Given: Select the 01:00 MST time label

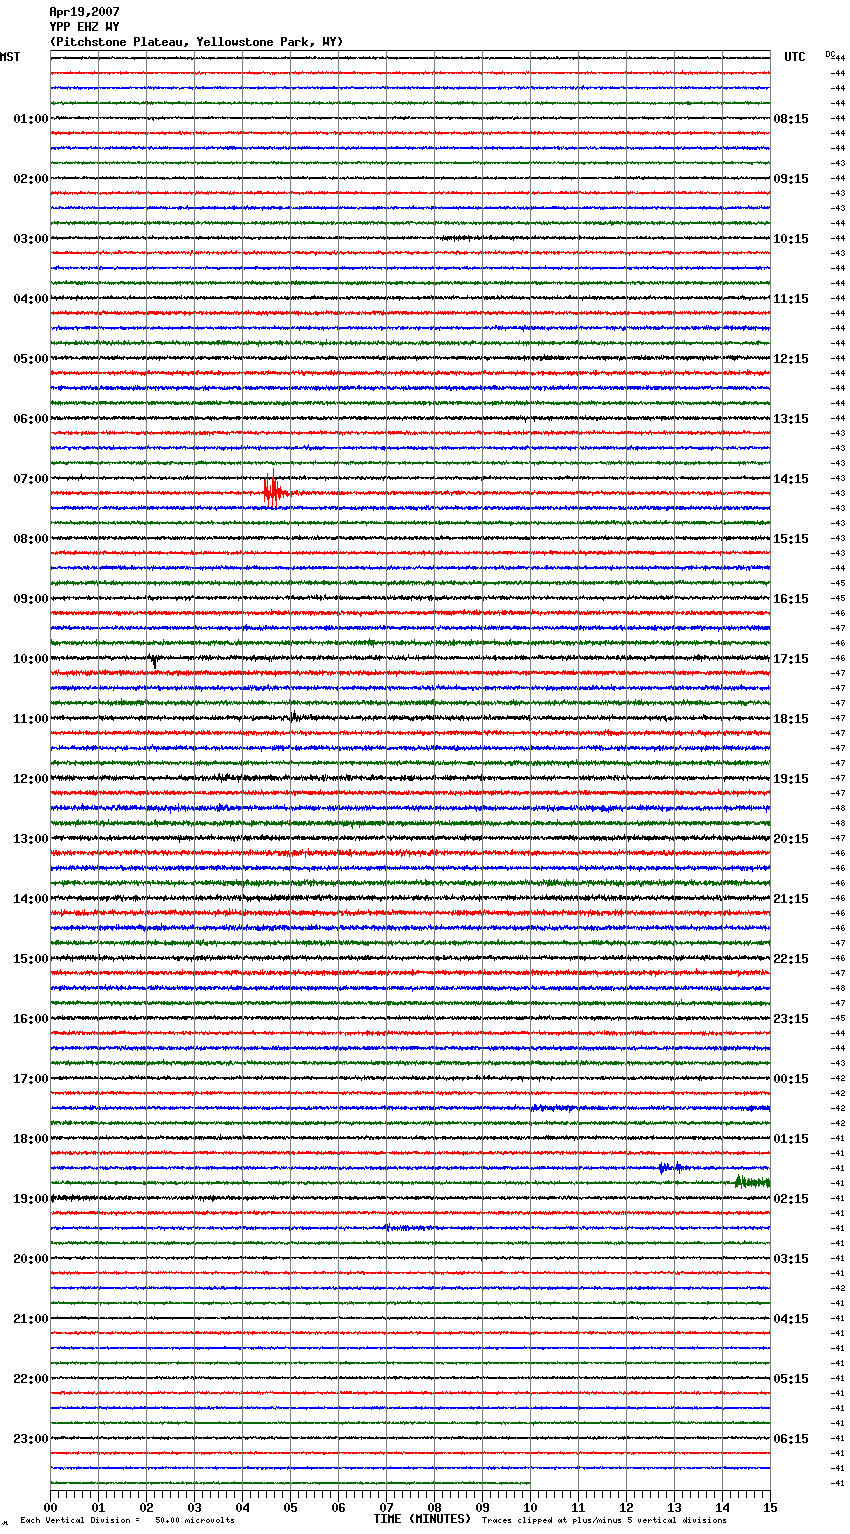Looking at the screenshot, I should pyautogui.click(x=31, y=119).
